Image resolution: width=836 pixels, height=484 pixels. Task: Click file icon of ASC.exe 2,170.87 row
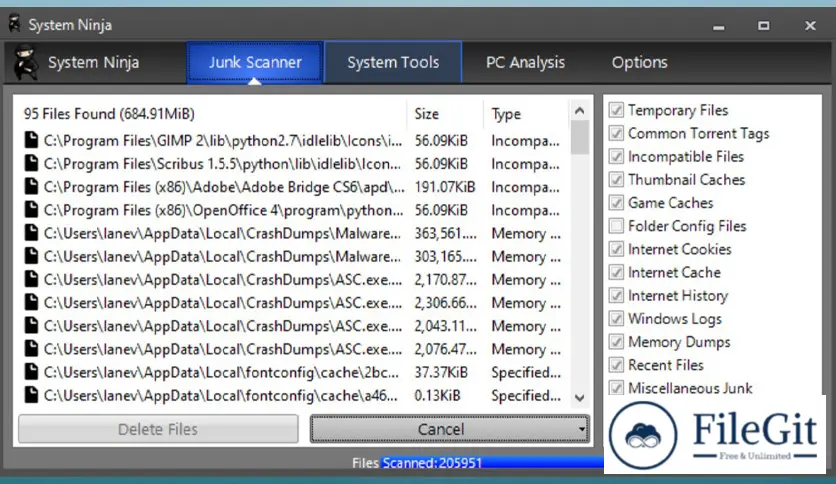coord(31,279)
